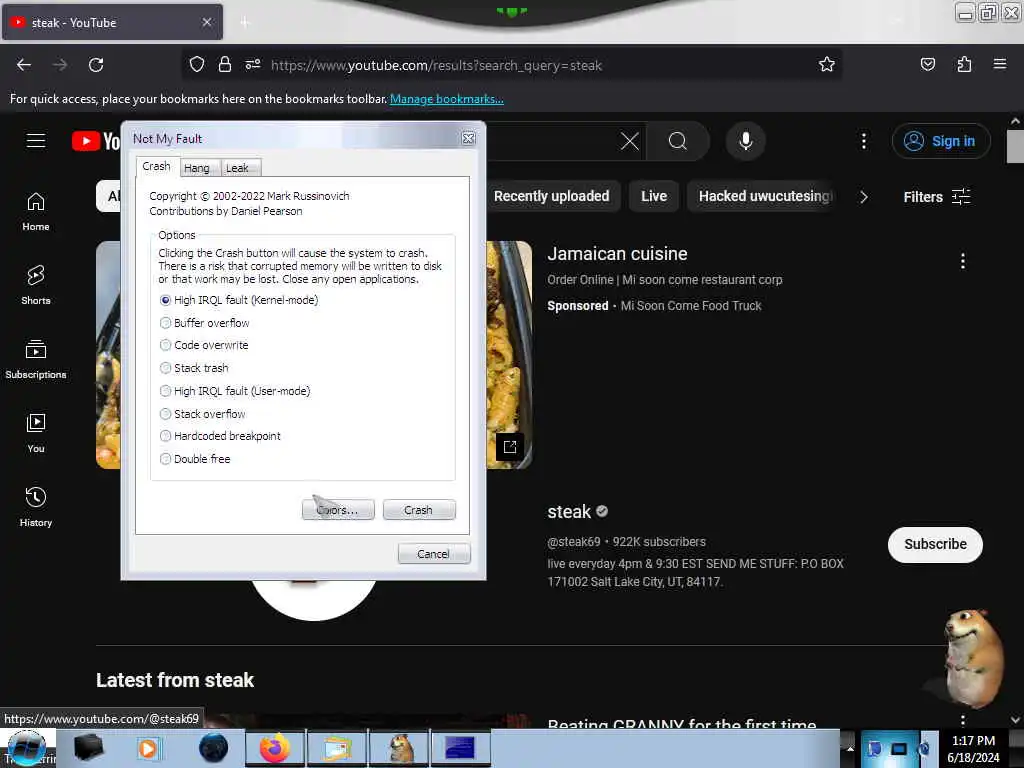Open the Pocket save icon
Viewport: 1024px width, 768px height.
(927, 65)
